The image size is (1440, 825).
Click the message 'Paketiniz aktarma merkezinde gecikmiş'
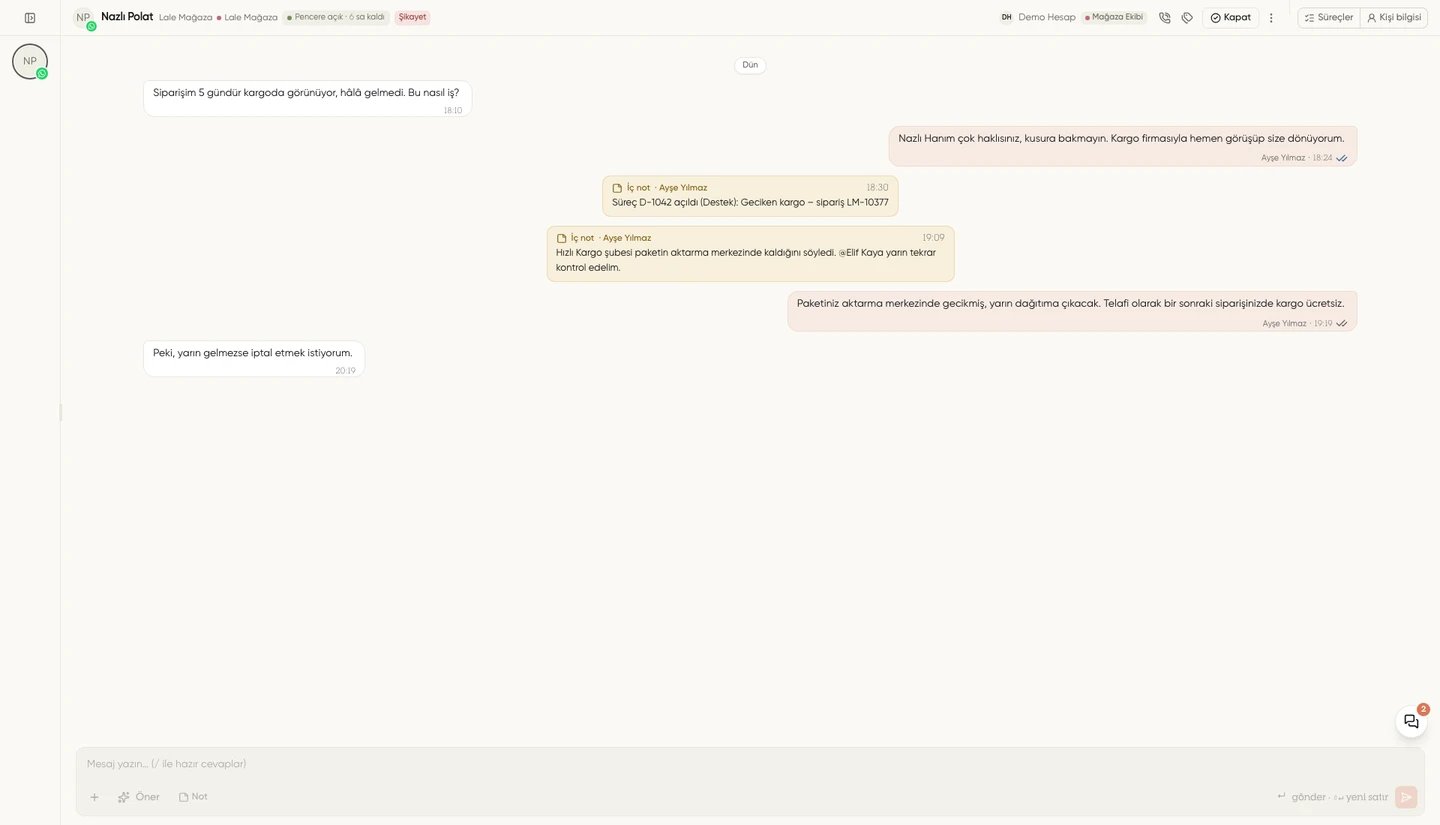tap(1071, 311)
